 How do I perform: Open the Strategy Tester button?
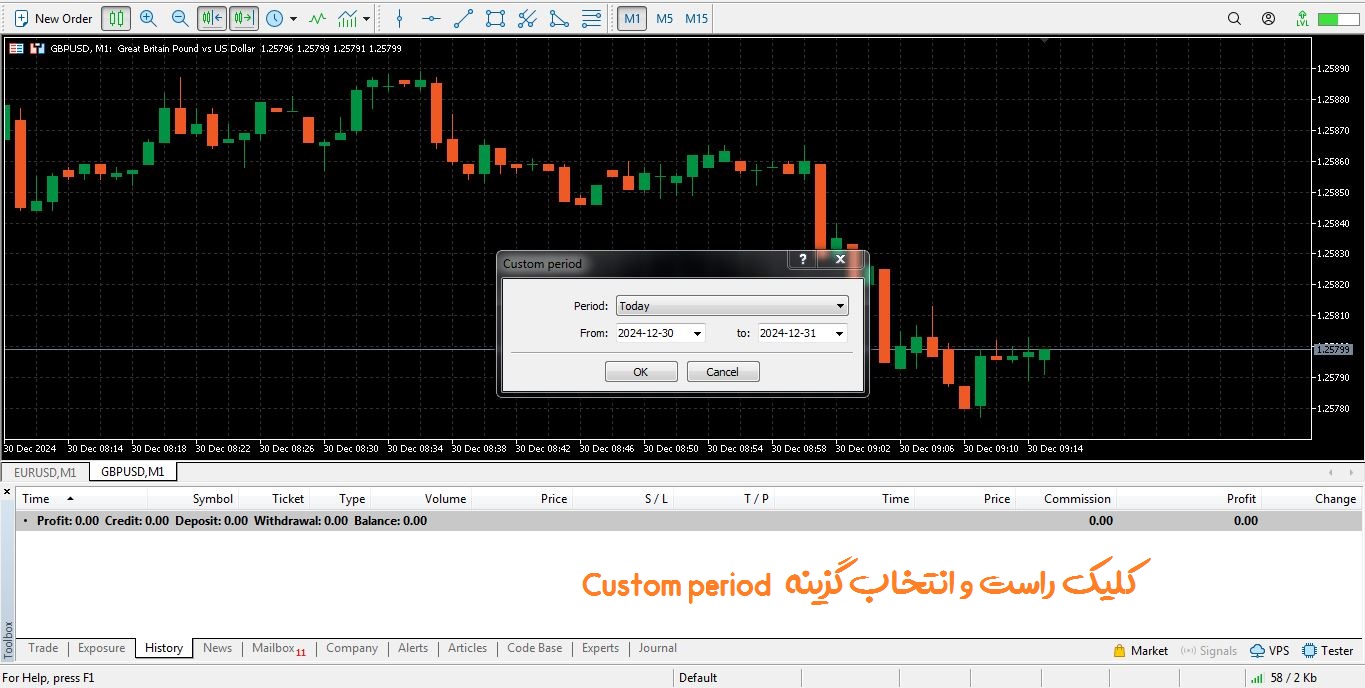(x=1328, y=650)
